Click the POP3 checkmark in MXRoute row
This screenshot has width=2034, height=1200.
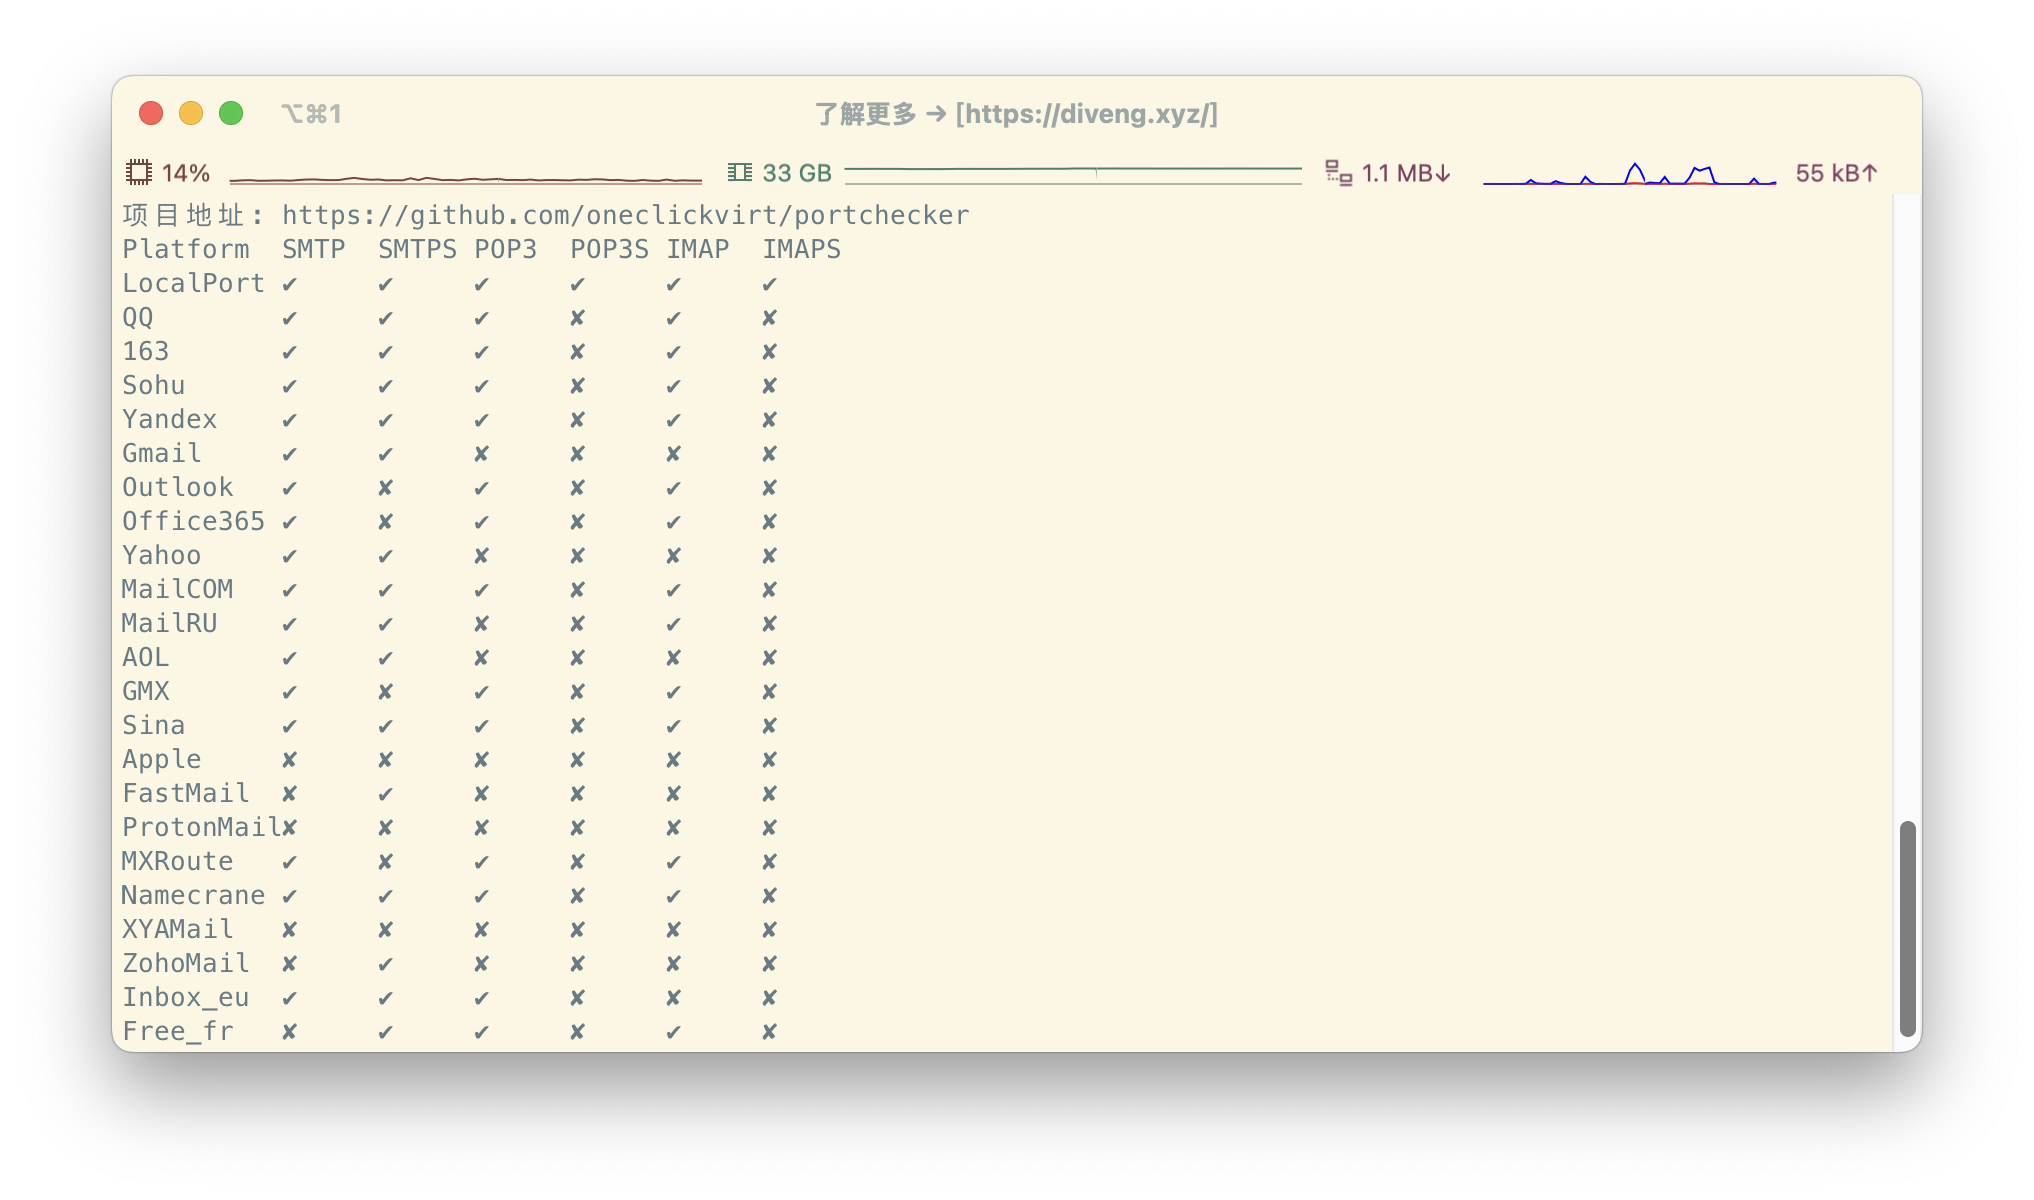482,863
